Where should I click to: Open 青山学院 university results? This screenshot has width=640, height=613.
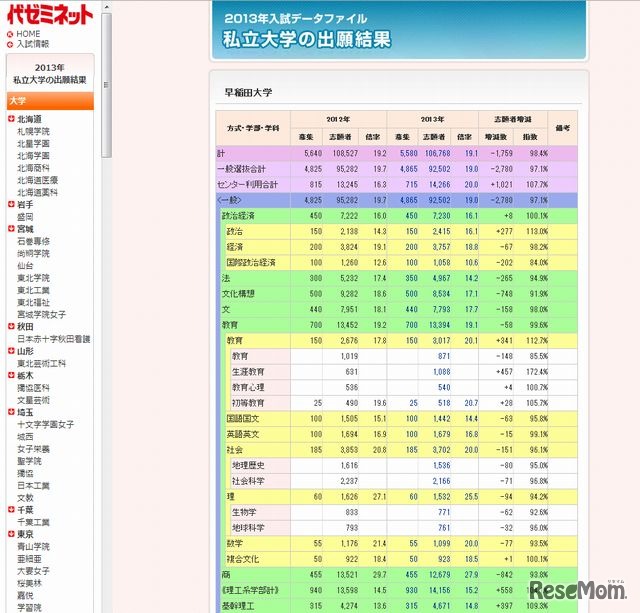tap(33, 546)
